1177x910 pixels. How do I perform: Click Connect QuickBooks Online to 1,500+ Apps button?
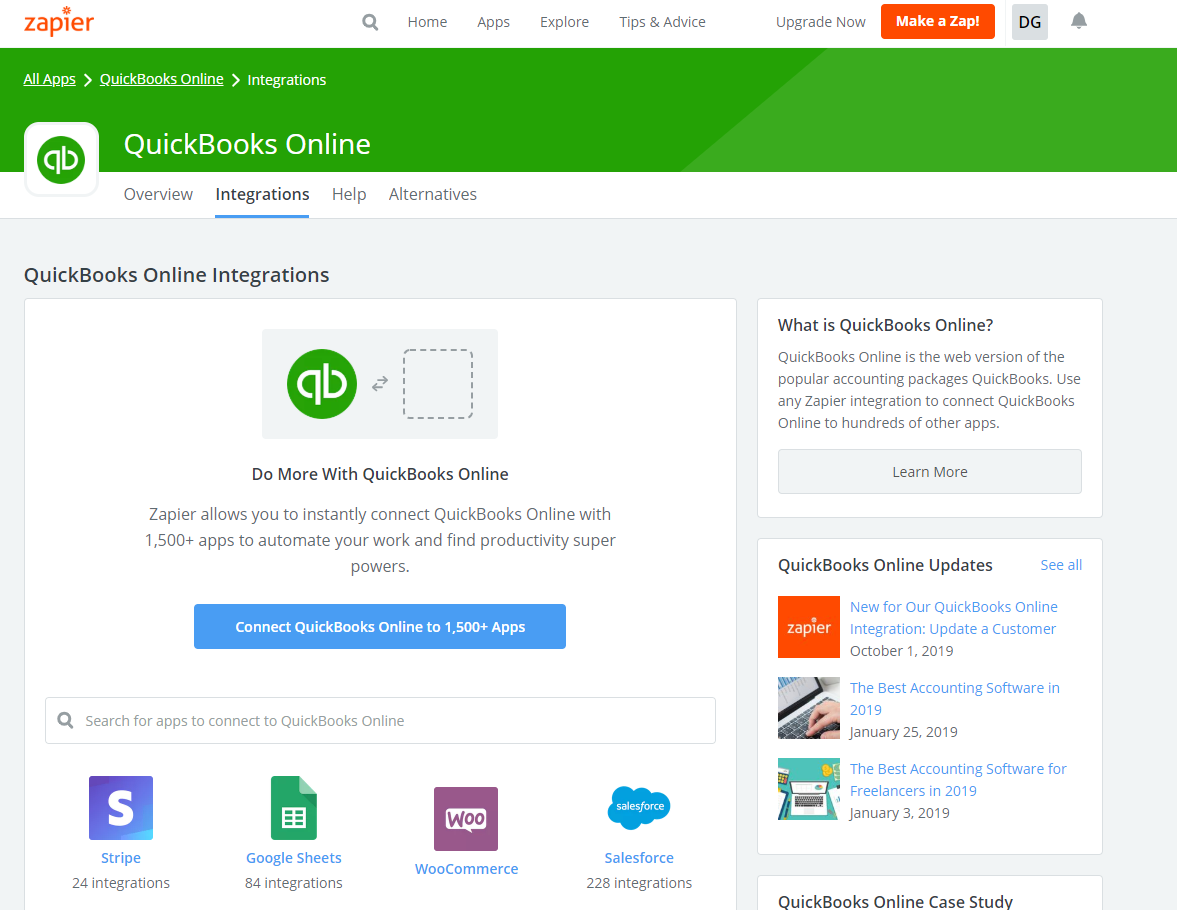click(x=380, y=626)
